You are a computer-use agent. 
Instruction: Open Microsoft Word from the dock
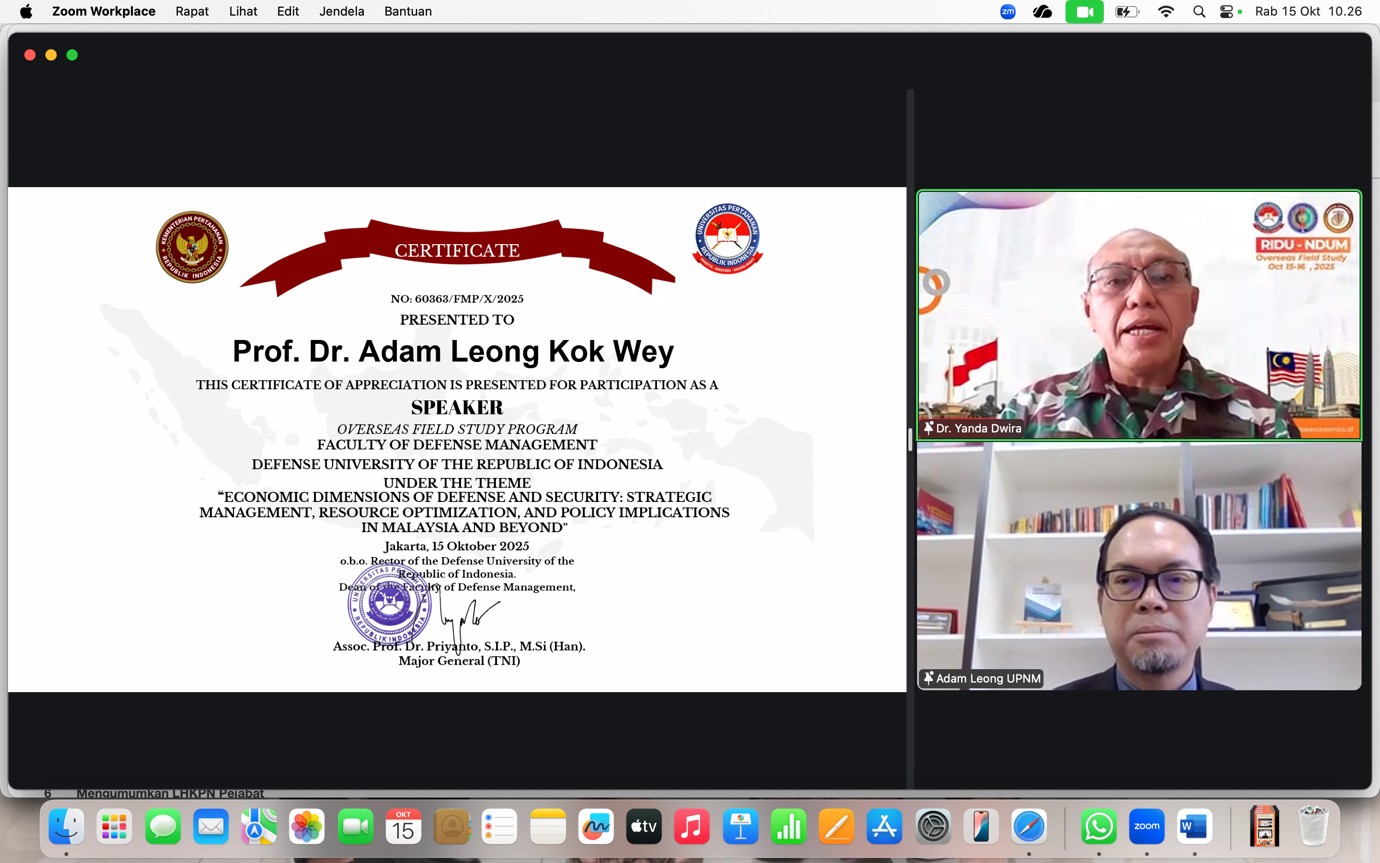(1194, 827)
